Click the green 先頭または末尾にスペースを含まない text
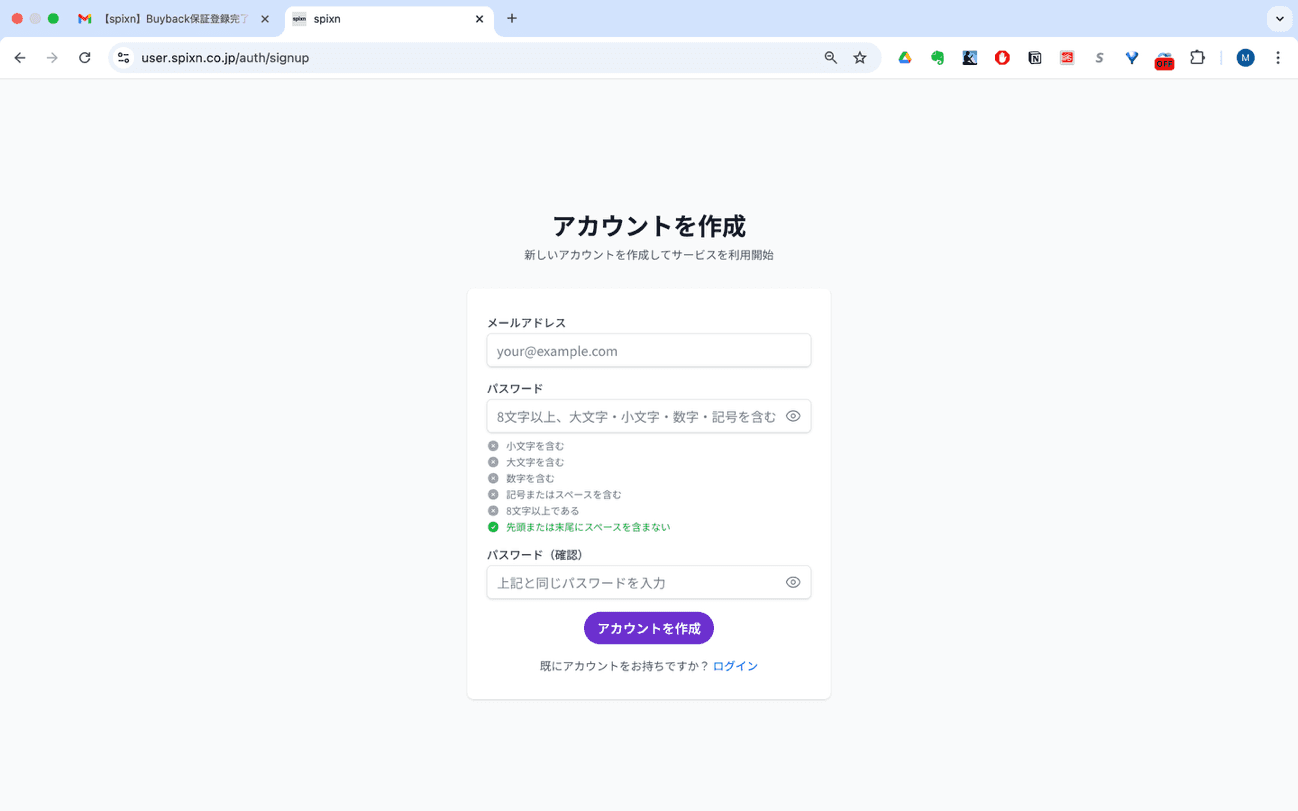The height and width of the screenshot is (811, 1298). tap(588, 527)
